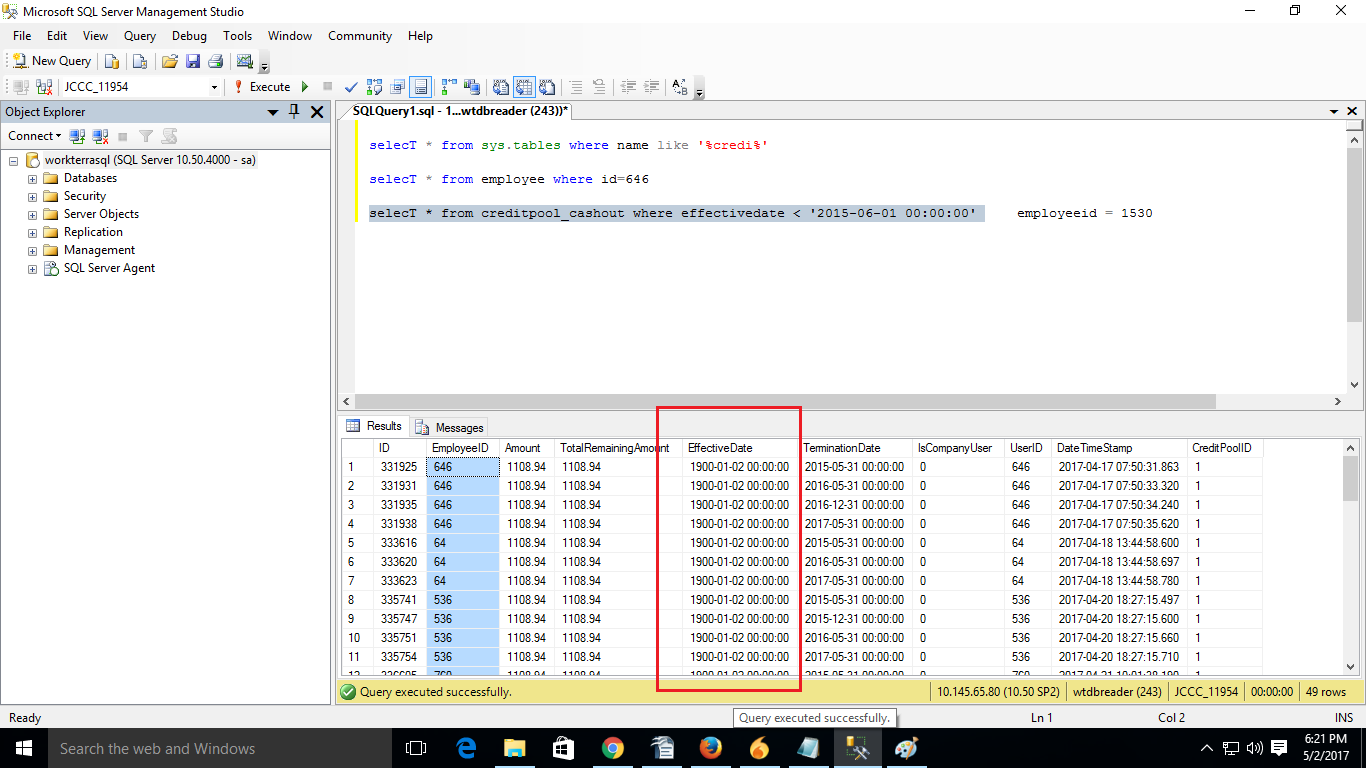1366x768 pixels.
Task: Click Object Explorer disconnect icon
Action: (100, 136)
